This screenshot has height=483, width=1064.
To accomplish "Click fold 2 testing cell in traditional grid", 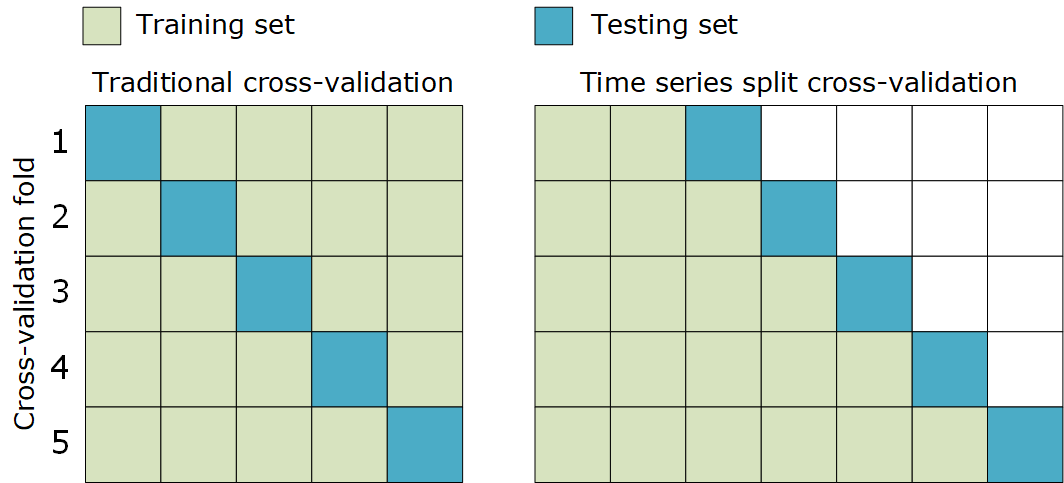I will pyautogui.click(x=198, y=218).
